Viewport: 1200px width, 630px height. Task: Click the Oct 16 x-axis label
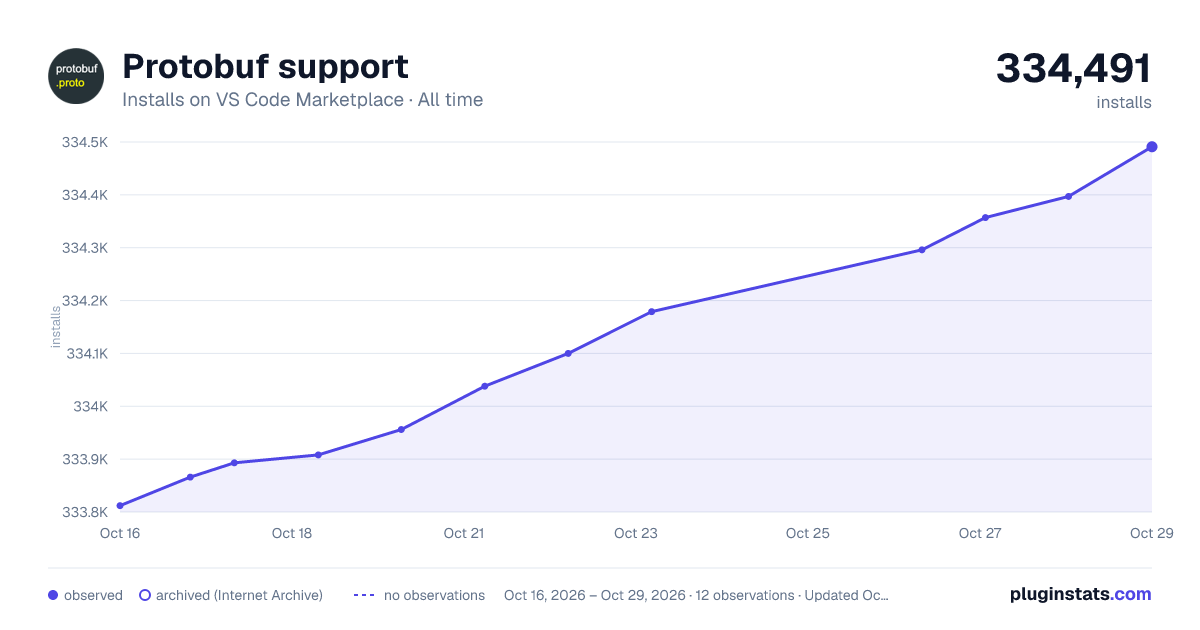pos(120,533)
